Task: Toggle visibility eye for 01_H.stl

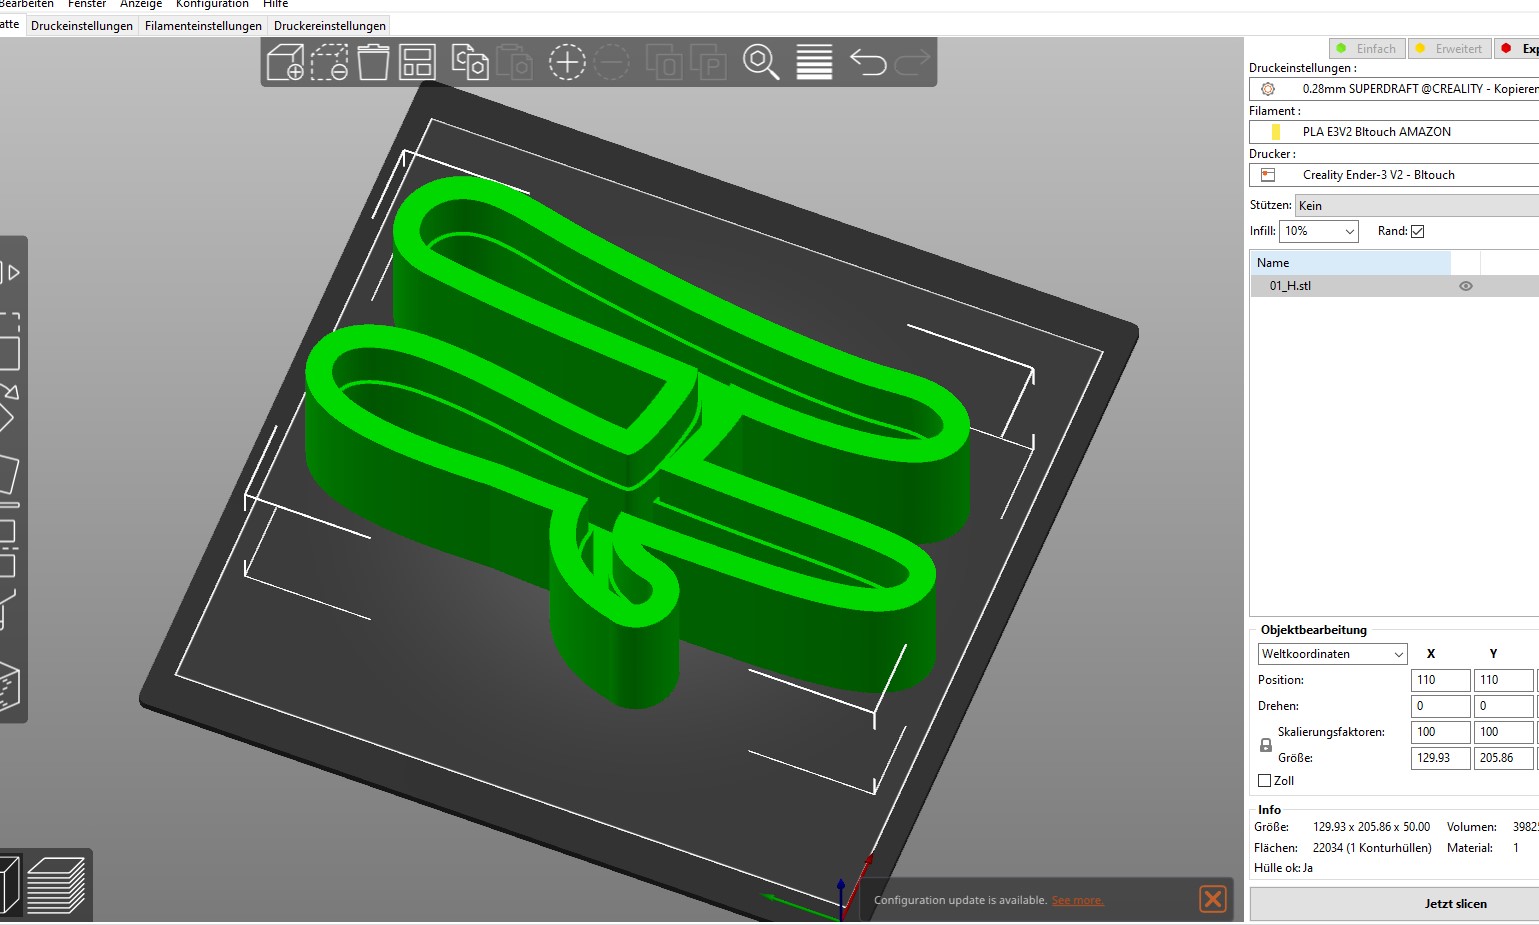Action: tap(1466, 286)
